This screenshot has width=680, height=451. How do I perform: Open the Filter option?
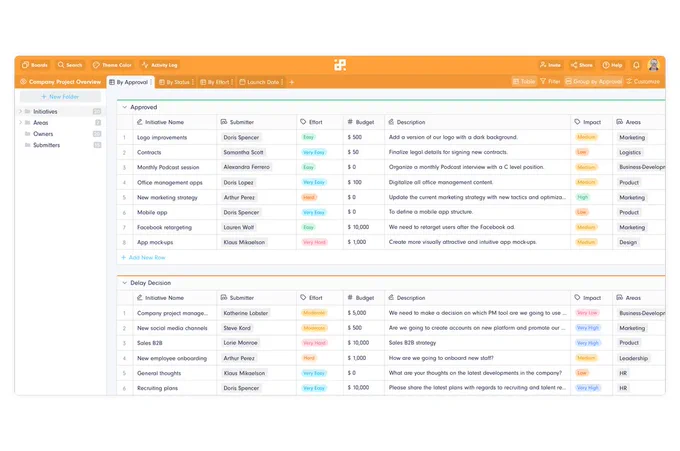(x=550, y=82)
